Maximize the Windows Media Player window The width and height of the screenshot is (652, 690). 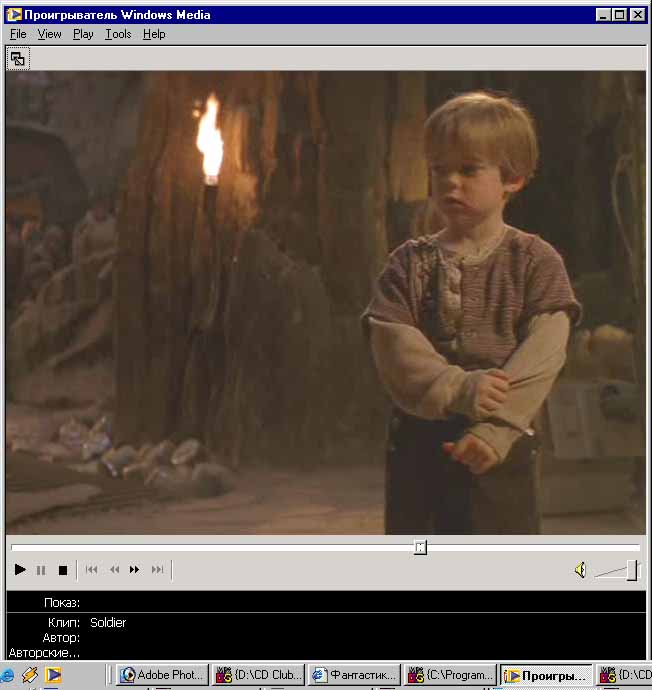[619, 15]
